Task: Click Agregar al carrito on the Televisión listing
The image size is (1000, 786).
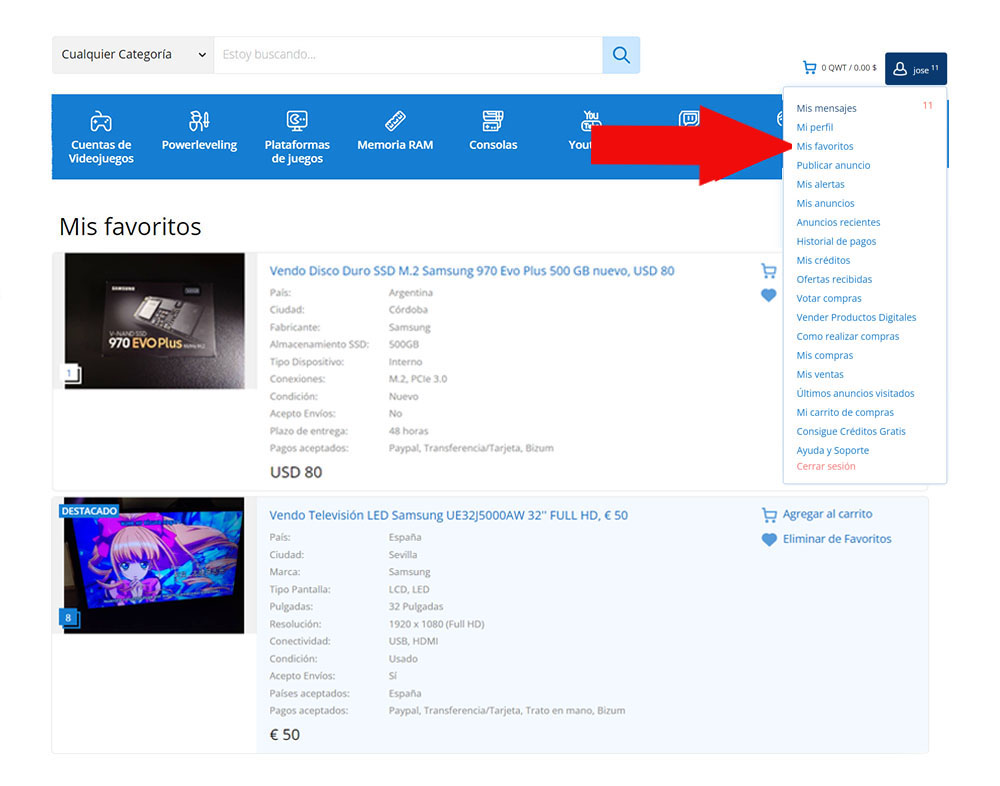Action: [x=816, y=514]
